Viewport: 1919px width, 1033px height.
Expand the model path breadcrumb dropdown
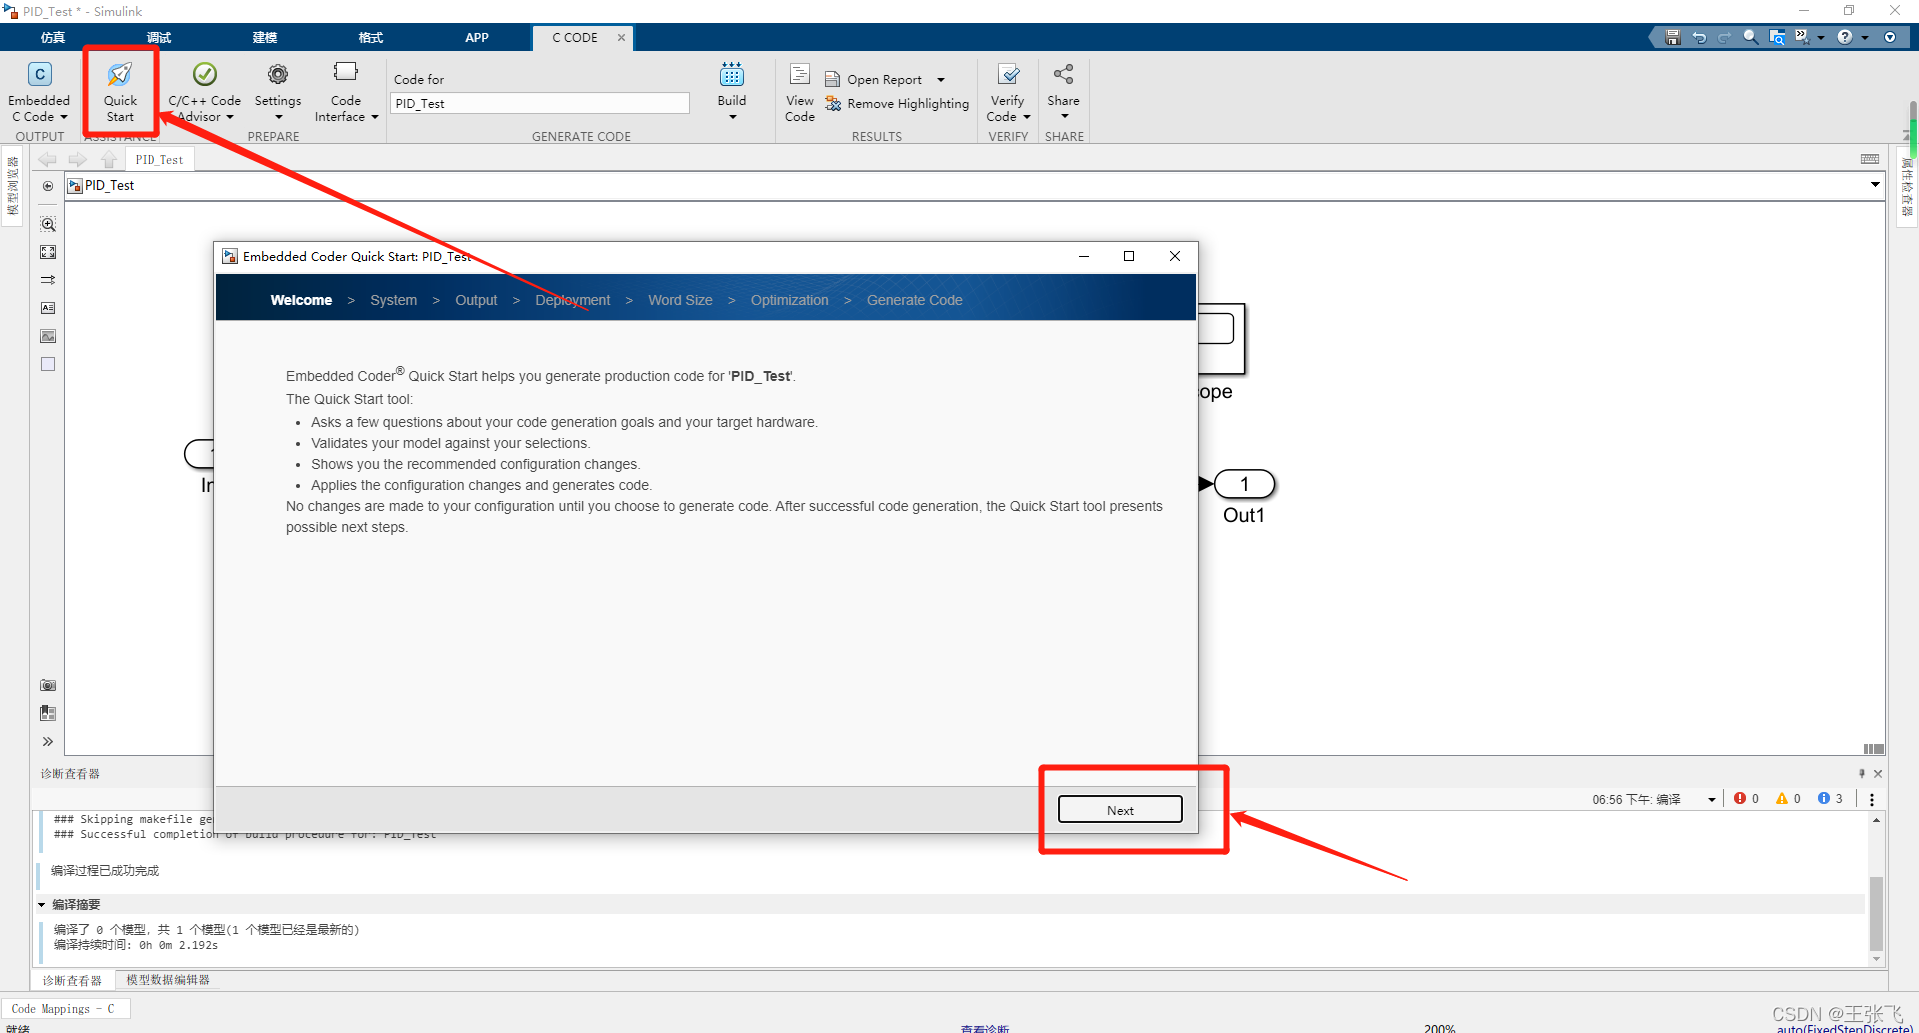tap(1875, 185)
